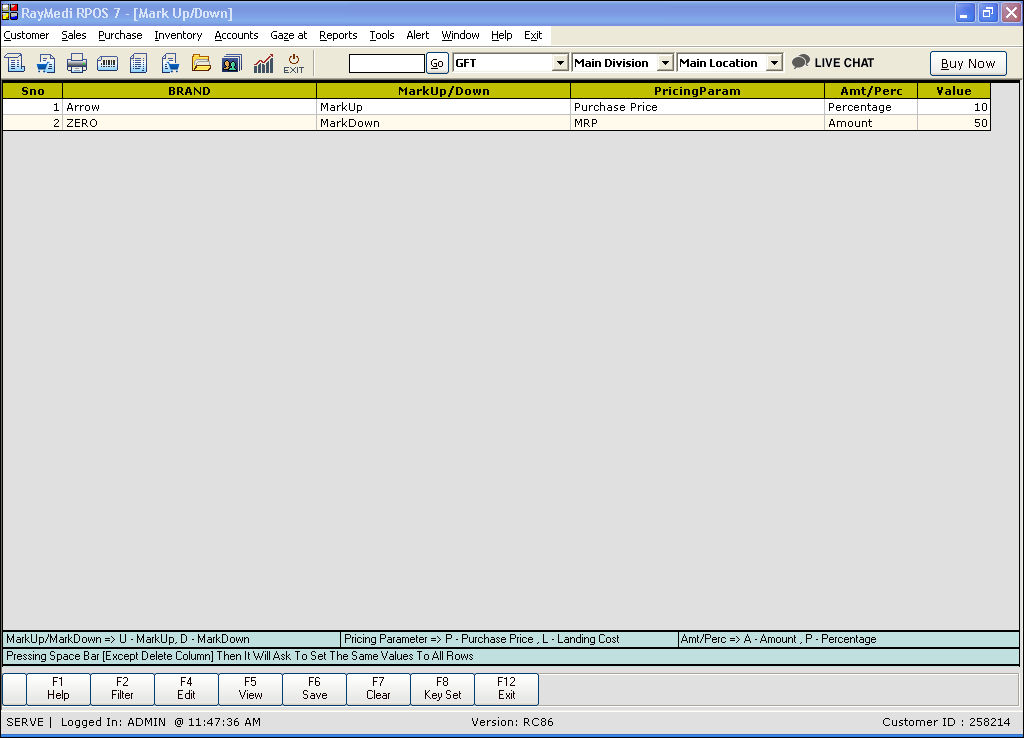
Task: Expand the GFT dropdown
Action: [x=560, y=63]
